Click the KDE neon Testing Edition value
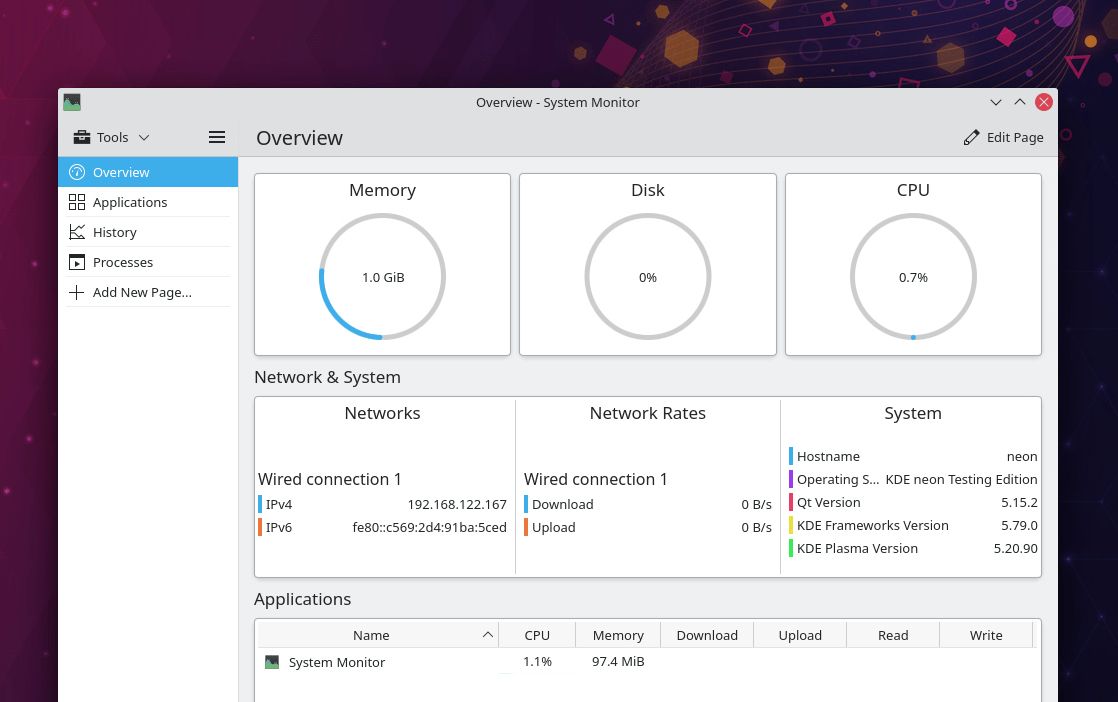Image resolution: width=1118 pixels, height=702 pixels. pos(961,480)
